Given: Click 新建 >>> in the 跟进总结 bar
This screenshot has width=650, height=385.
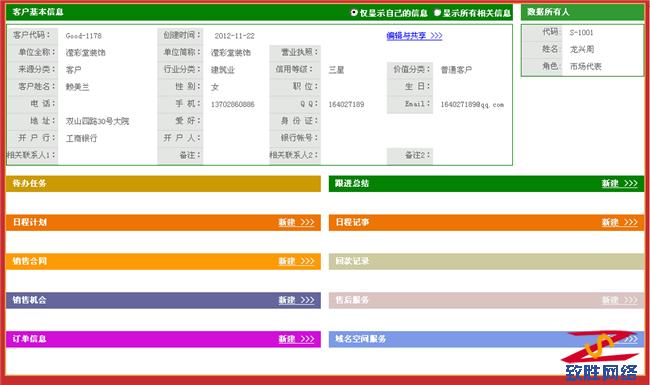Looking at the screenshot, I should click(619, 183).
